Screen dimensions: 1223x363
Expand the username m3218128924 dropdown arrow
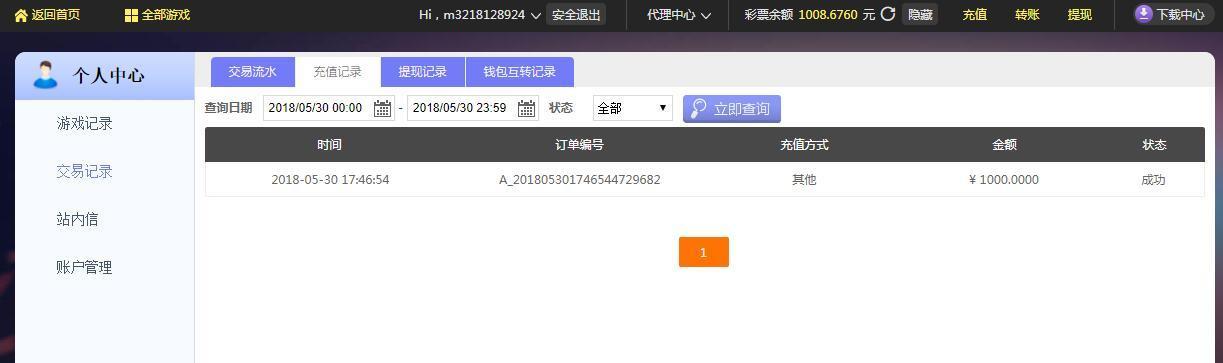click(x=536, y=15)
